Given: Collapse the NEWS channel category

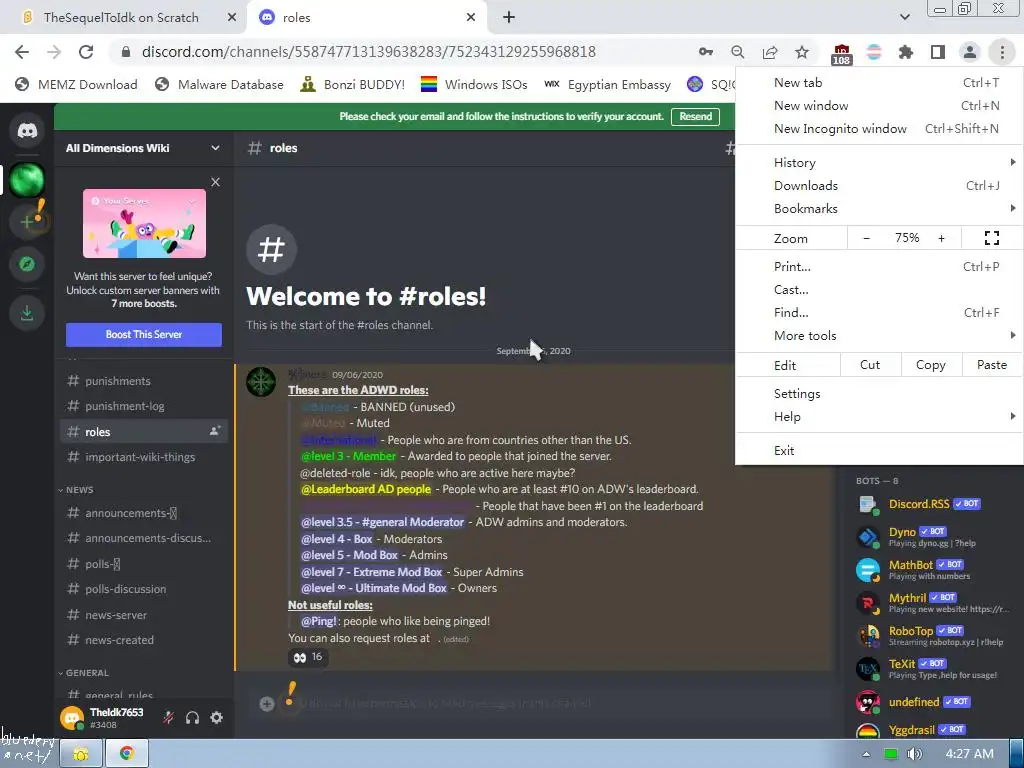Looking at the screenshot, I should pos(76,490).
